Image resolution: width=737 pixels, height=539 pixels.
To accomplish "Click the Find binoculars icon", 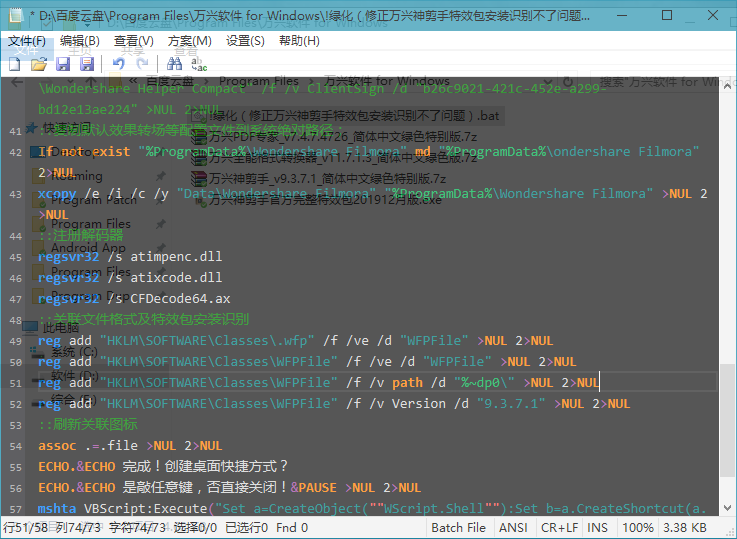I will point(174,64).
